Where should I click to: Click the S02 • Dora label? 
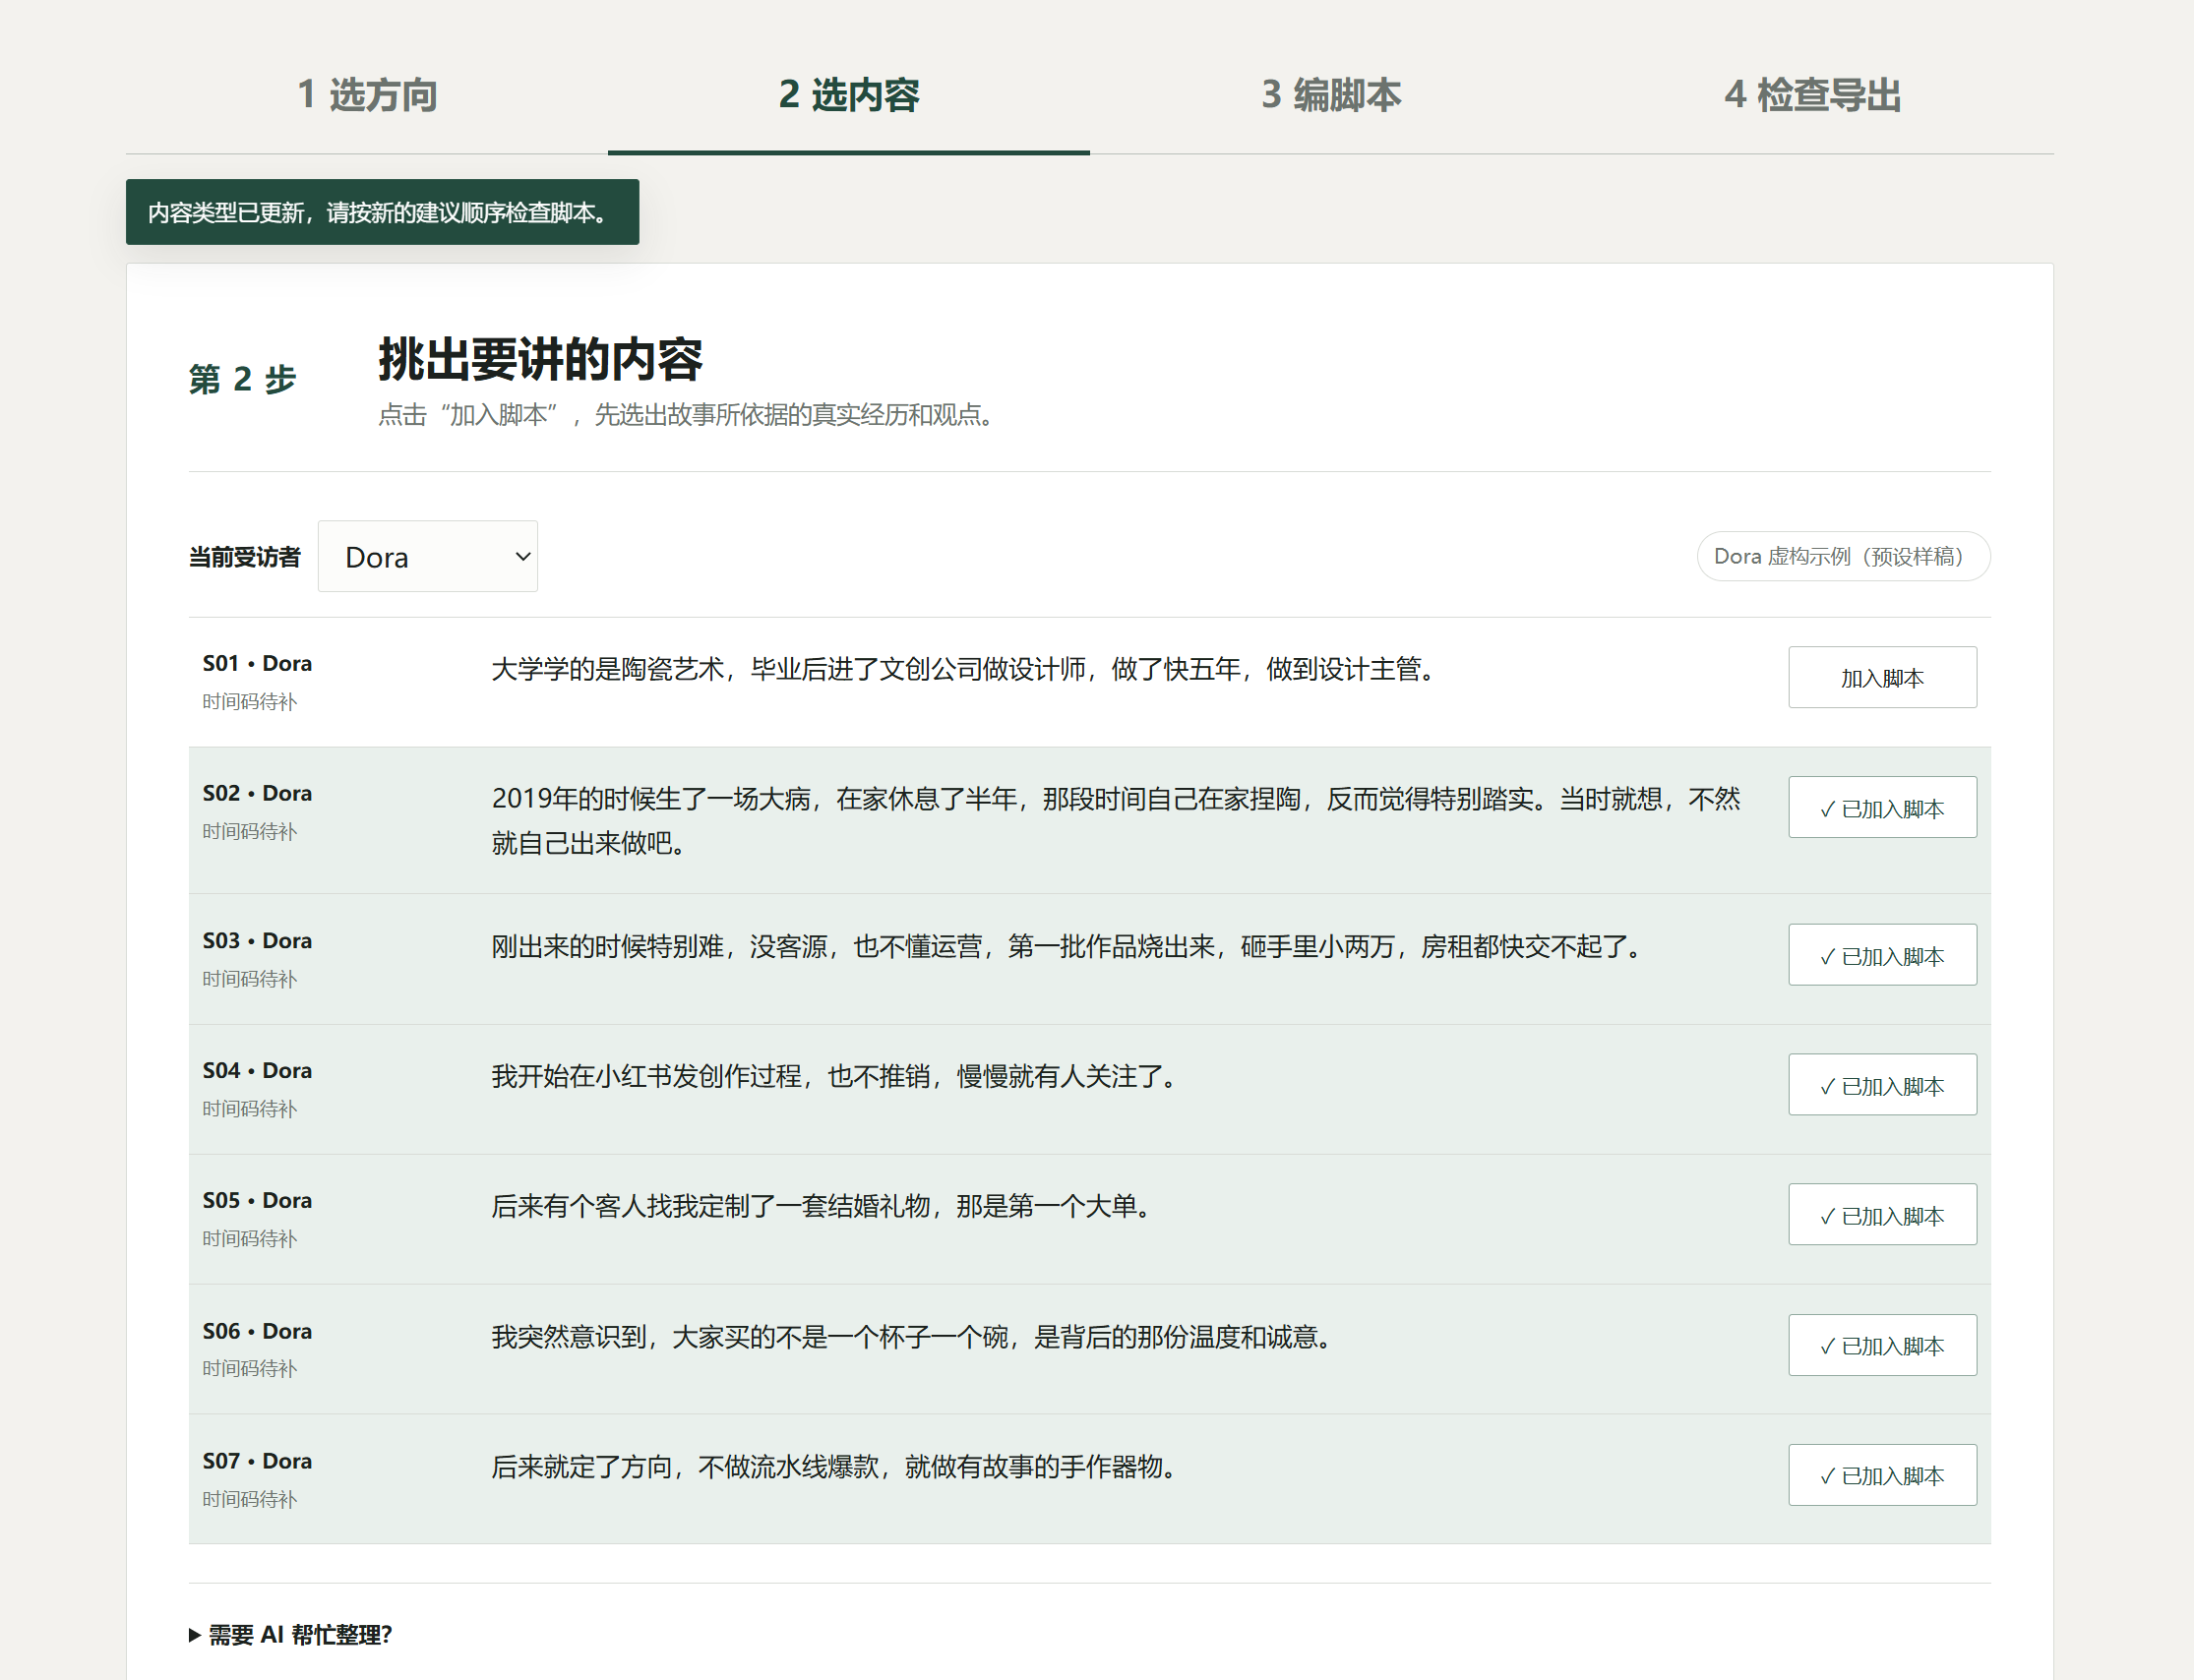[x=257, y=793]
